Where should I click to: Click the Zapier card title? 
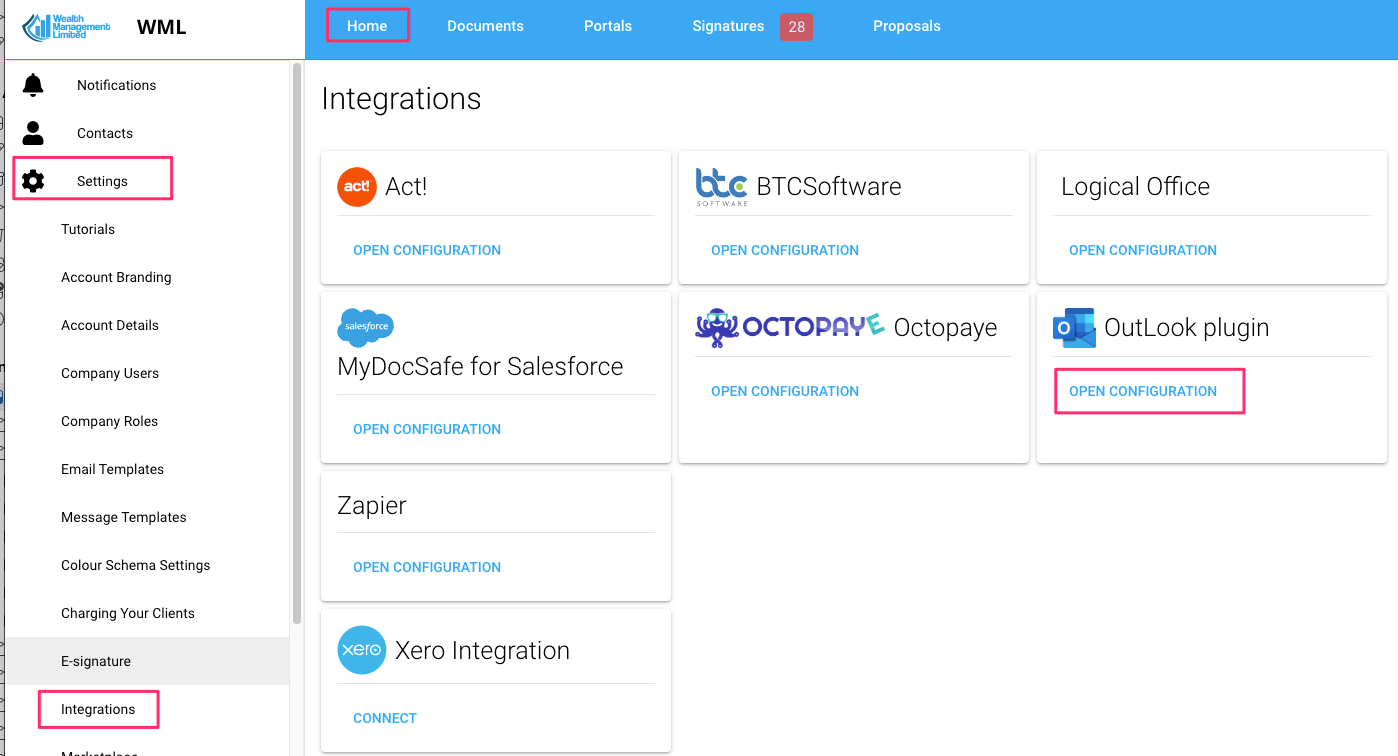(372, 506)
